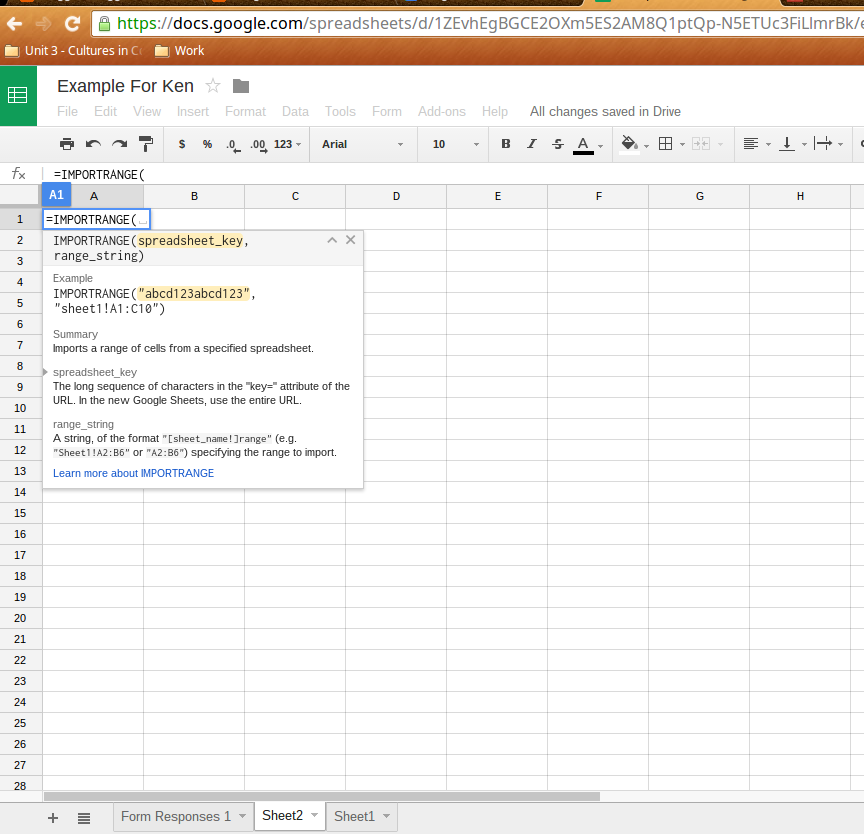This screenshot has height=834, width=864.
Task: Select column D header
Action: 396,196
